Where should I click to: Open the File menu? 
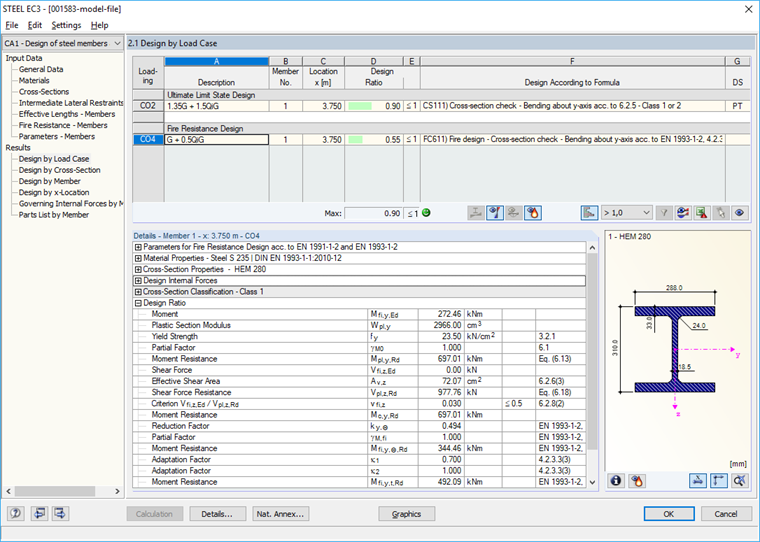[x=12, y=25]
